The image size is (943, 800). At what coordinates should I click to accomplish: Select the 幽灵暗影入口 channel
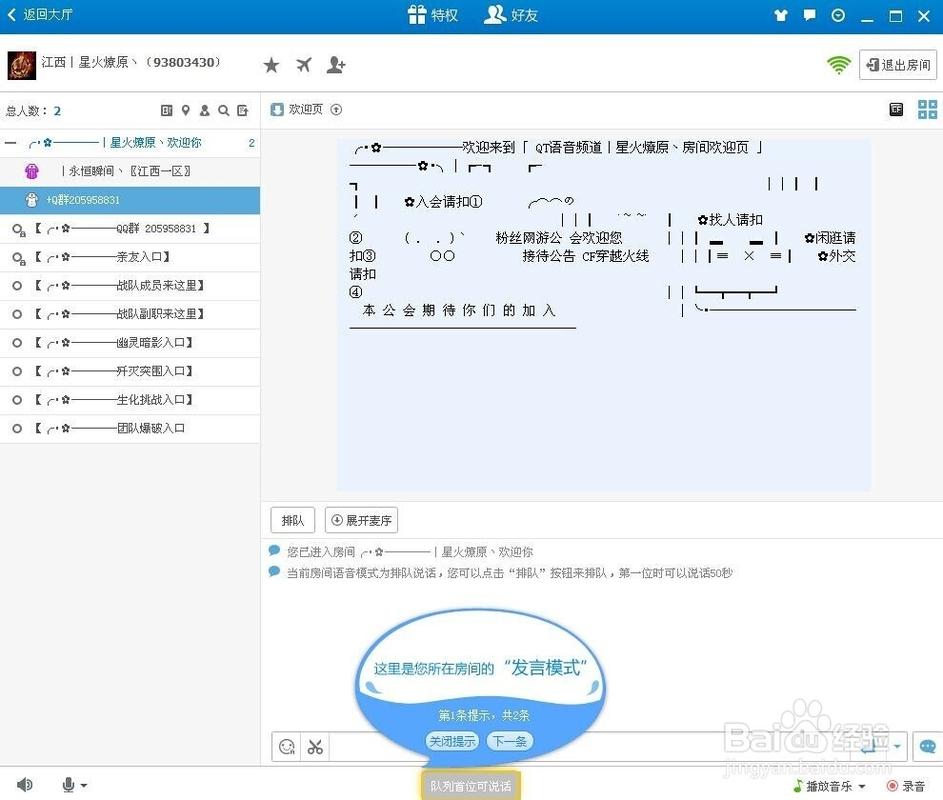153,343
